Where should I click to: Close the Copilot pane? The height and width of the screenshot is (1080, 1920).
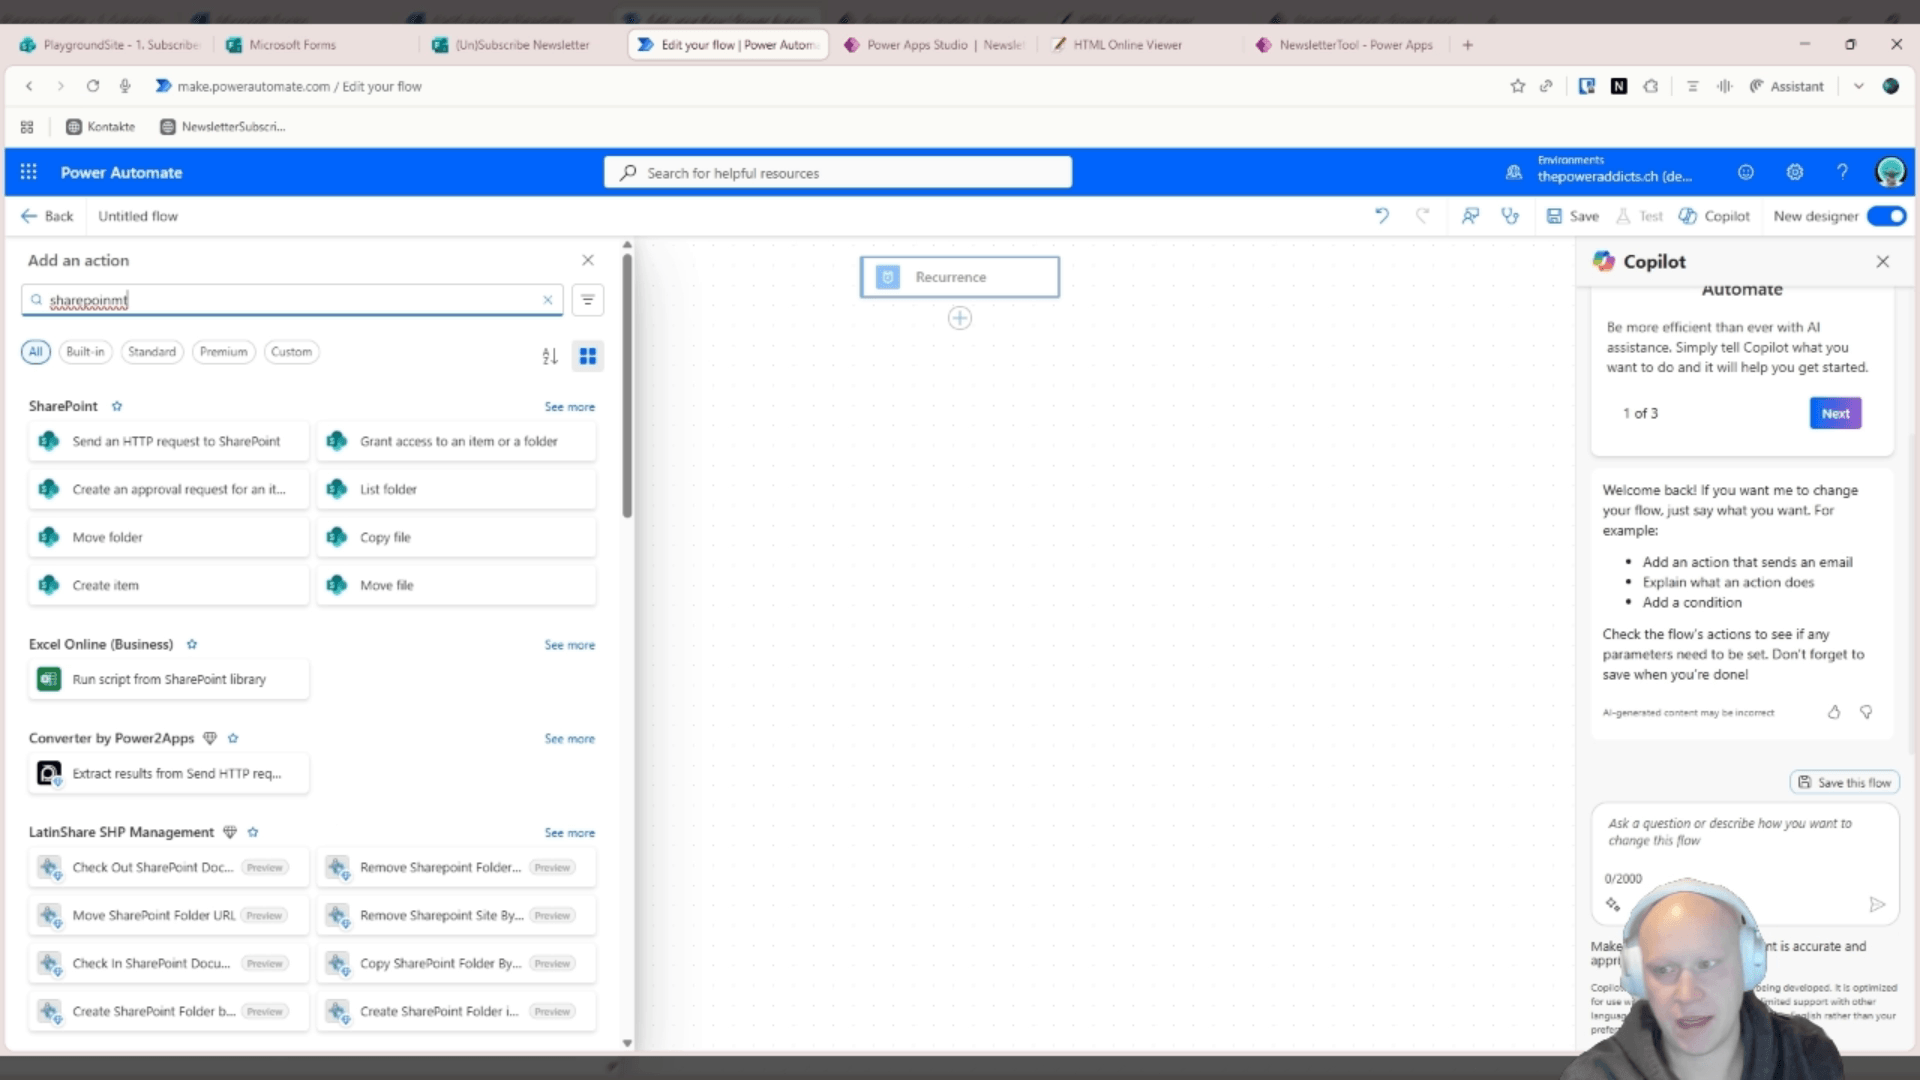[x=1883, y=261]
